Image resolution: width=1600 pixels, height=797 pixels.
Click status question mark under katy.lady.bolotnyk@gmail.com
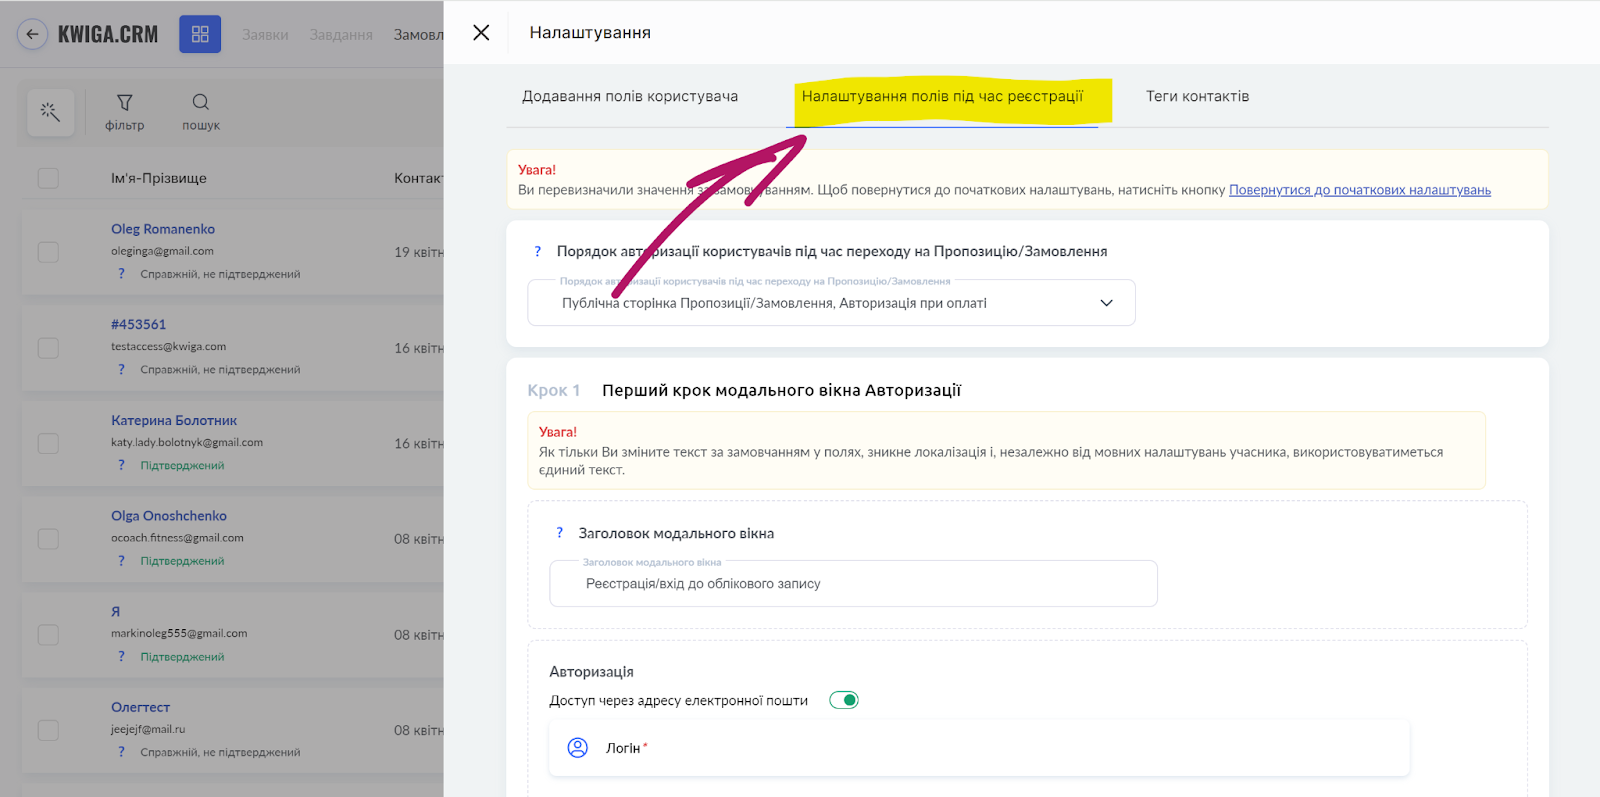(122, 465)
